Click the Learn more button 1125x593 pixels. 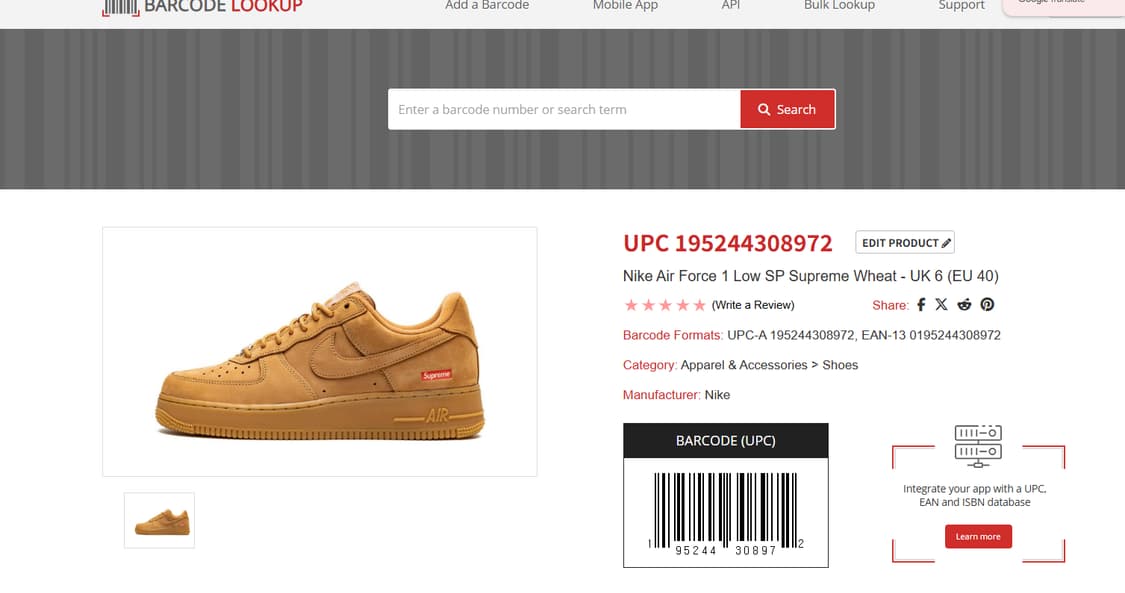point(978,536)
